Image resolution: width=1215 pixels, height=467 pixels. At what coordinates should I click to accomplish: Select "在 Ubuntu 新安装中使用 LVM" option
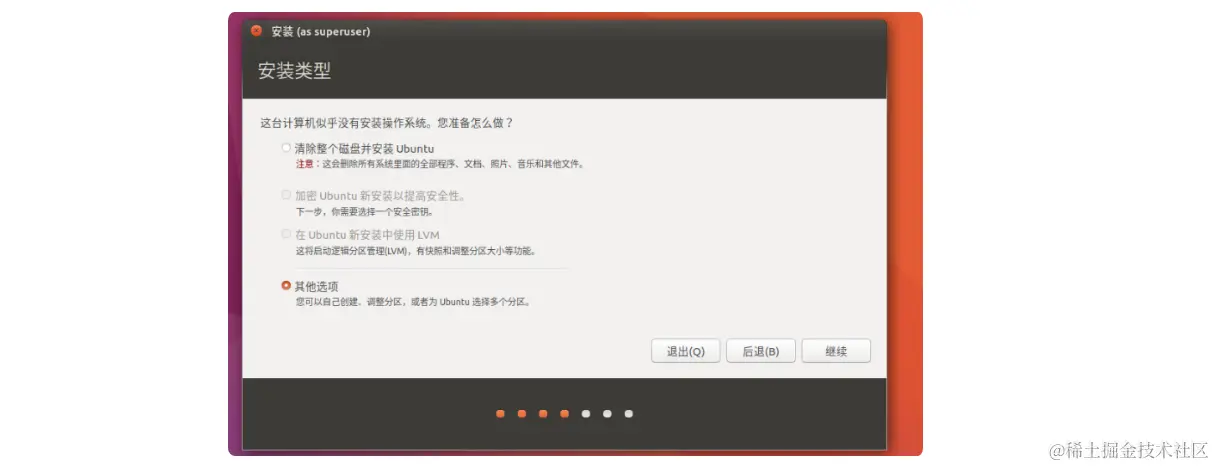pyautogui.click(x=286, y=234)
